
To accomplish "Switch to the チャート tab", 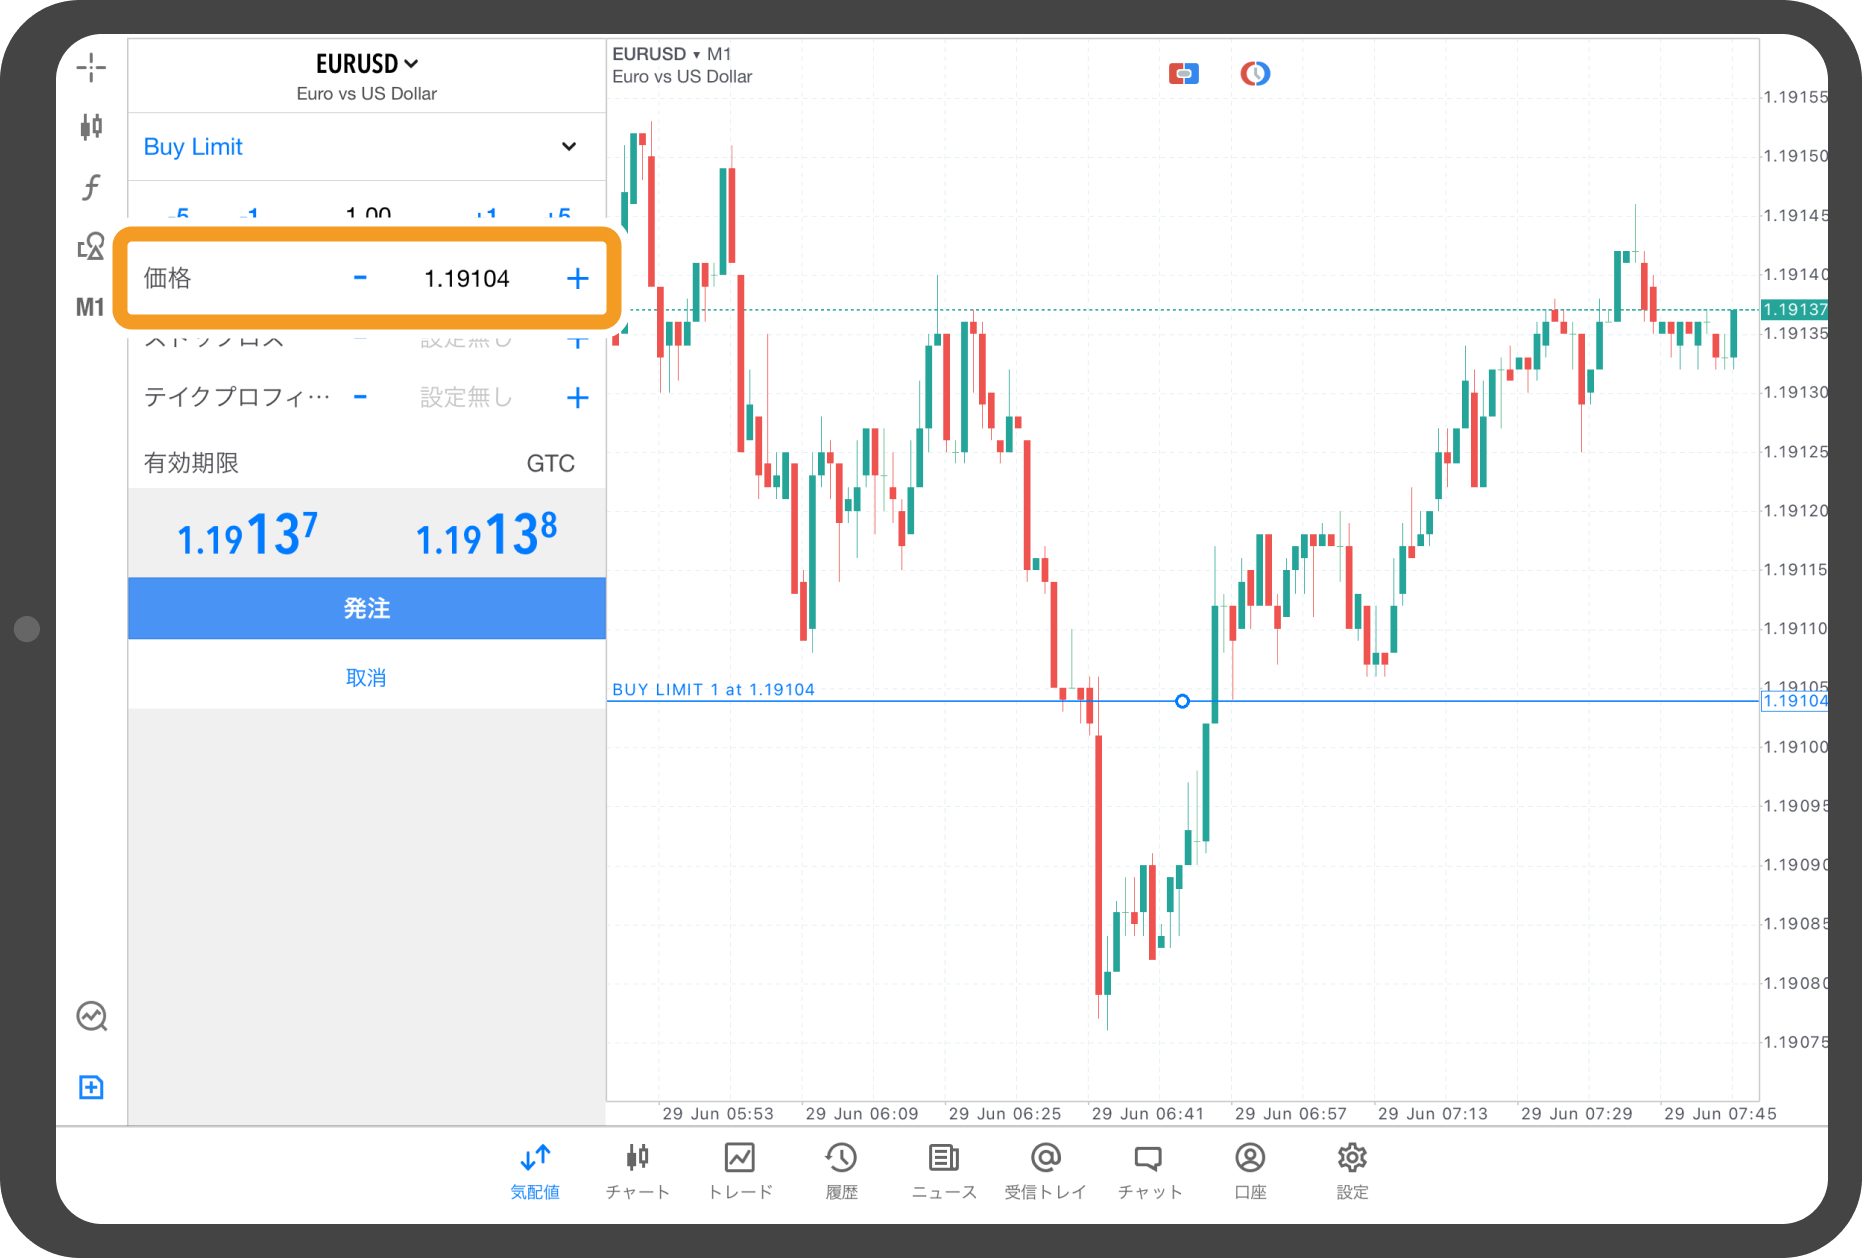I will click(638, 1172).
